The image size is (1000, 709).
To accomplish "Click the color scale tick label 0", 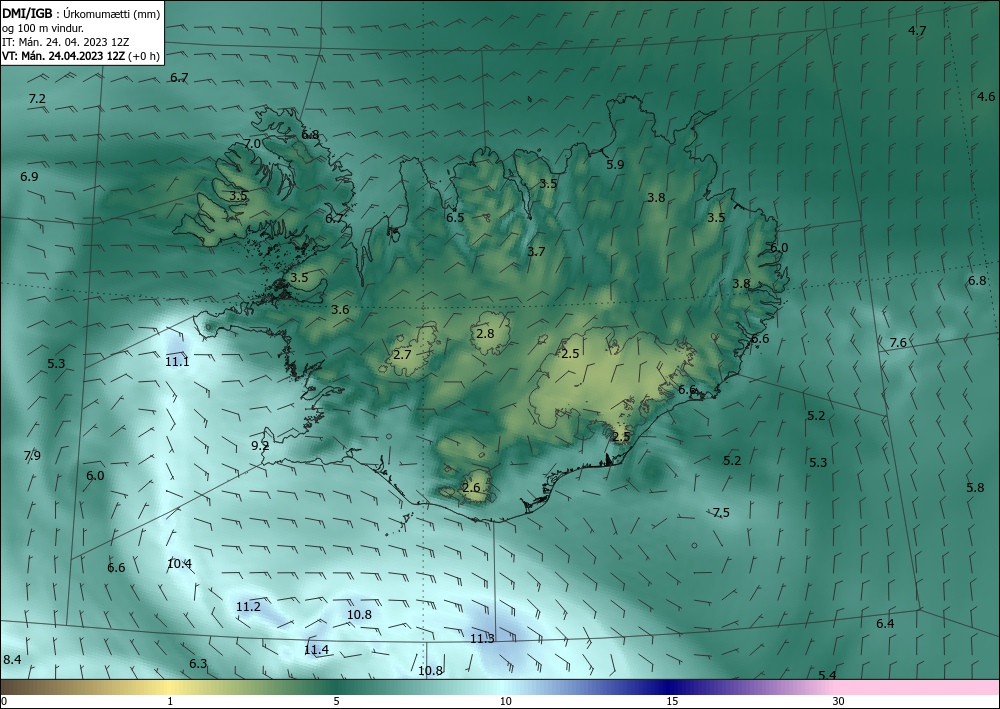I will tap(4, 702).
